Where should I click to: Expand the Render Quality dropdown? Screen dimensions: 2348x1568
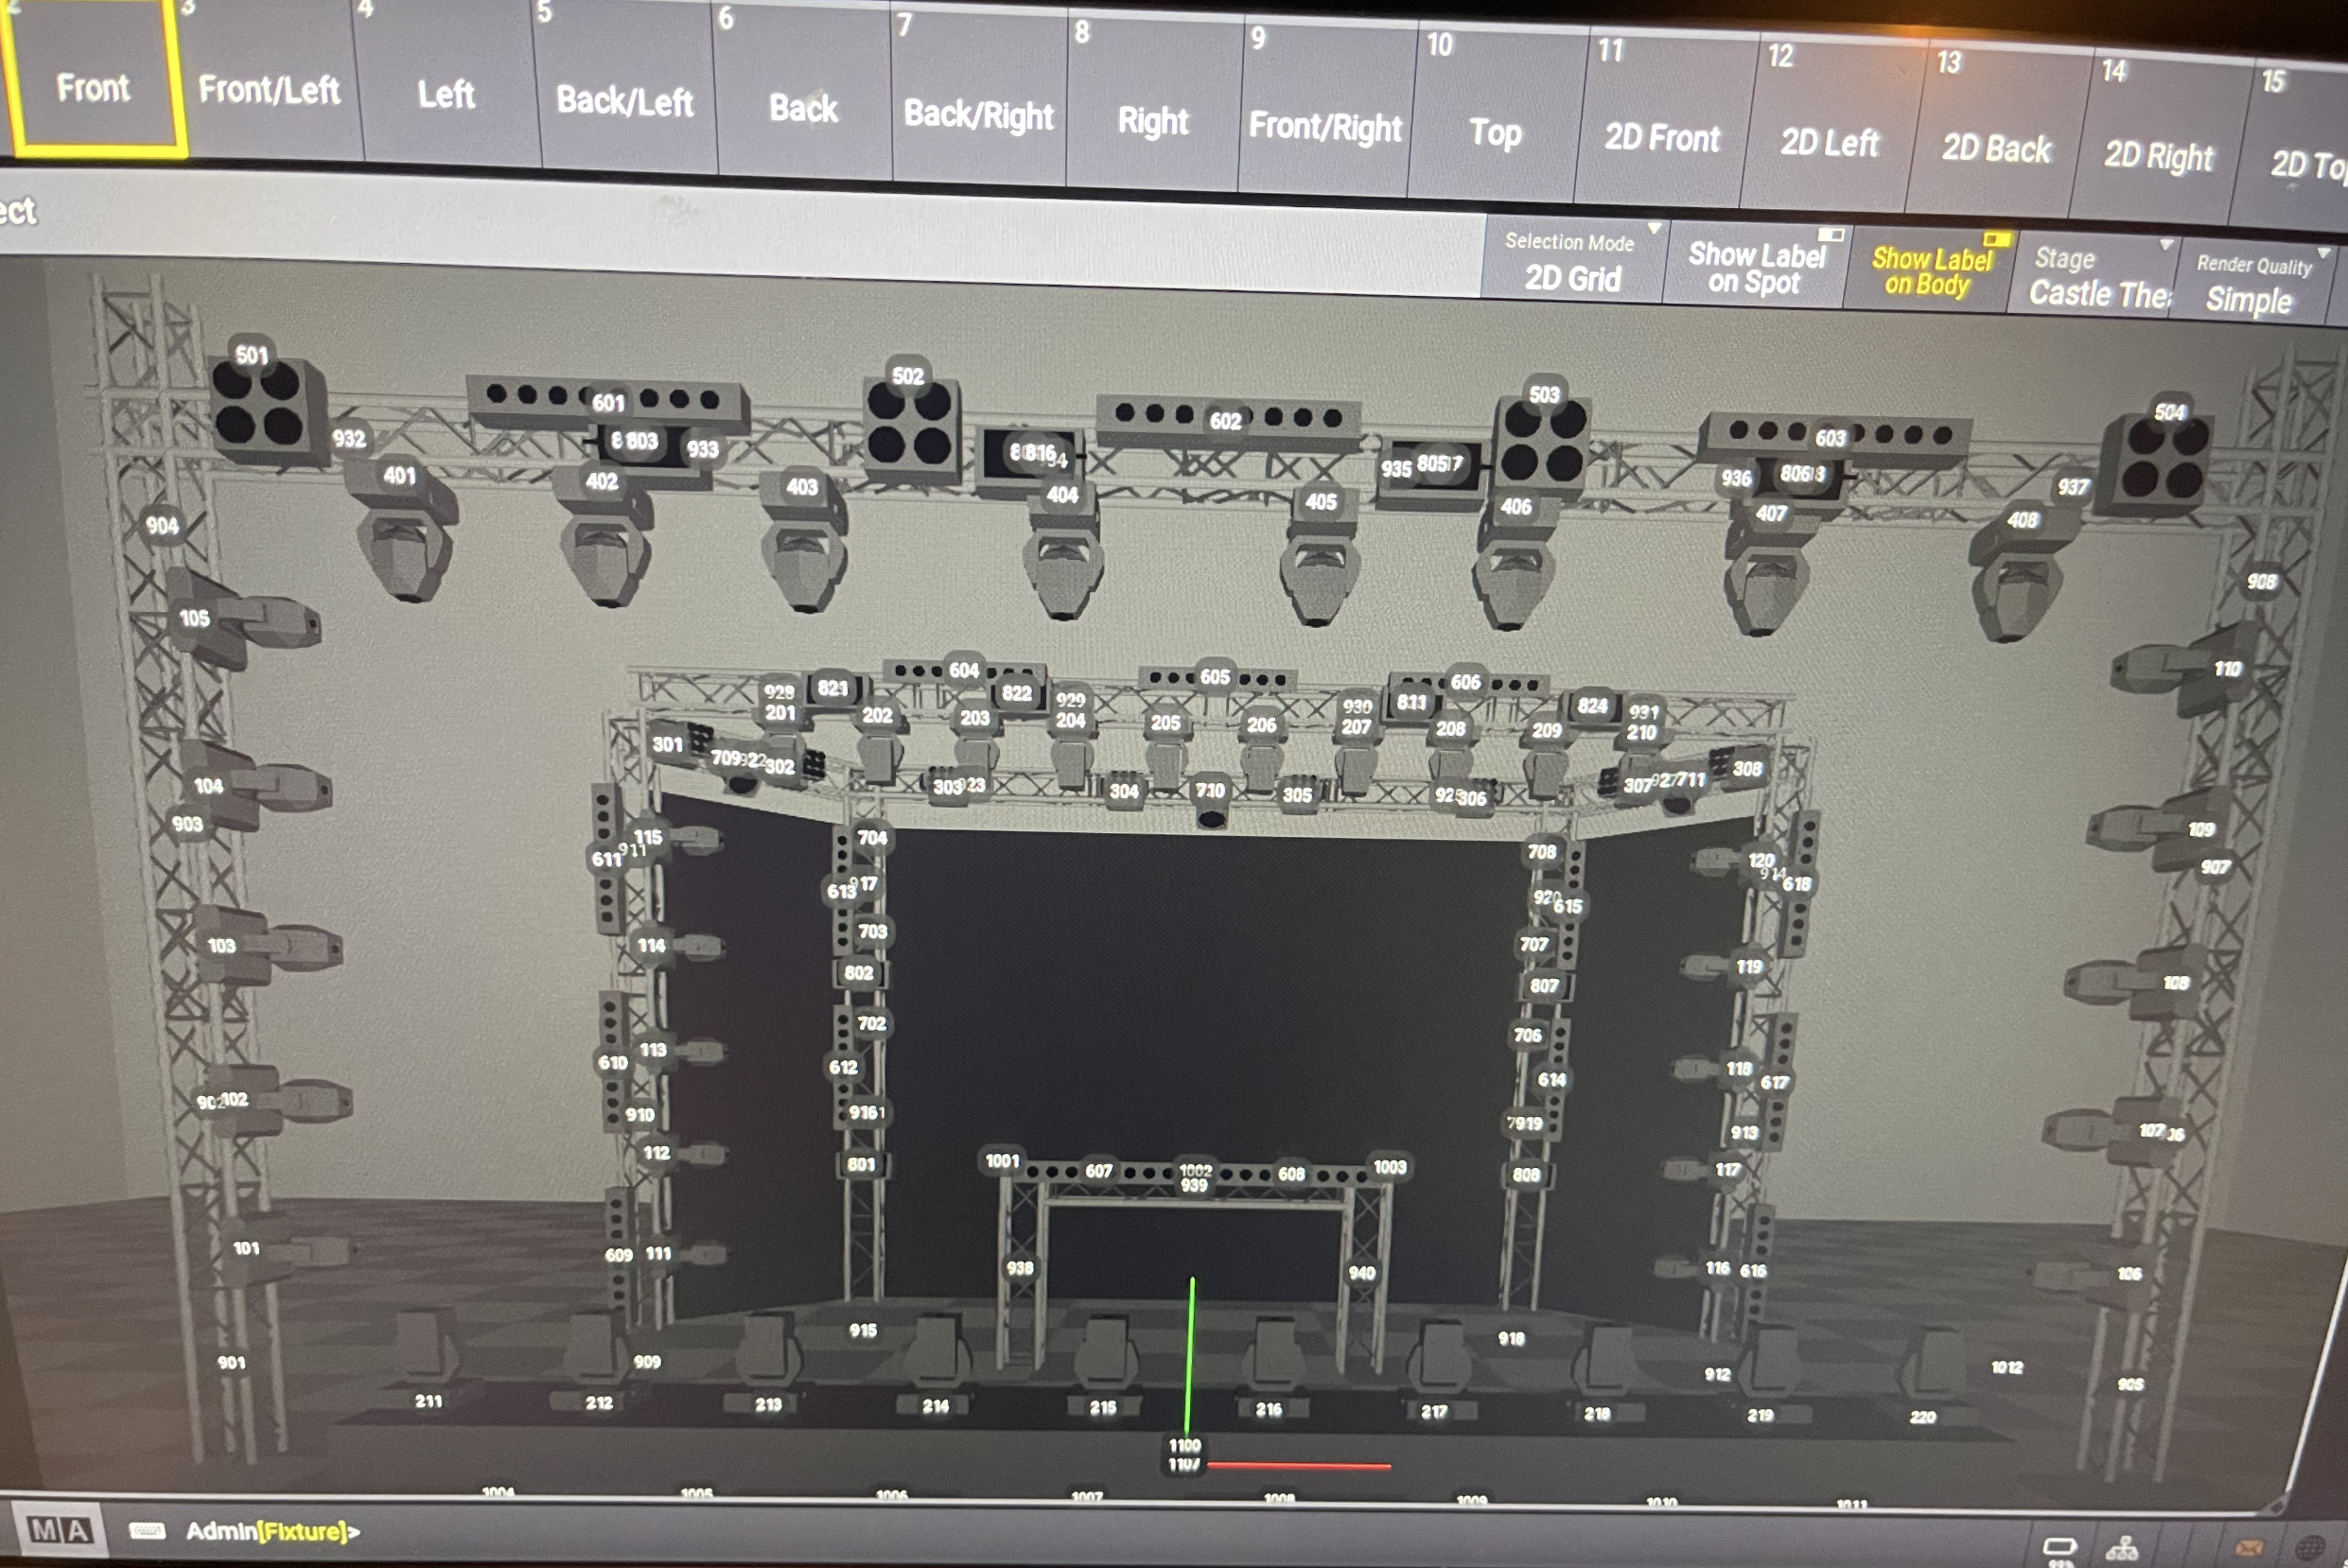(x=2253, y=285)
